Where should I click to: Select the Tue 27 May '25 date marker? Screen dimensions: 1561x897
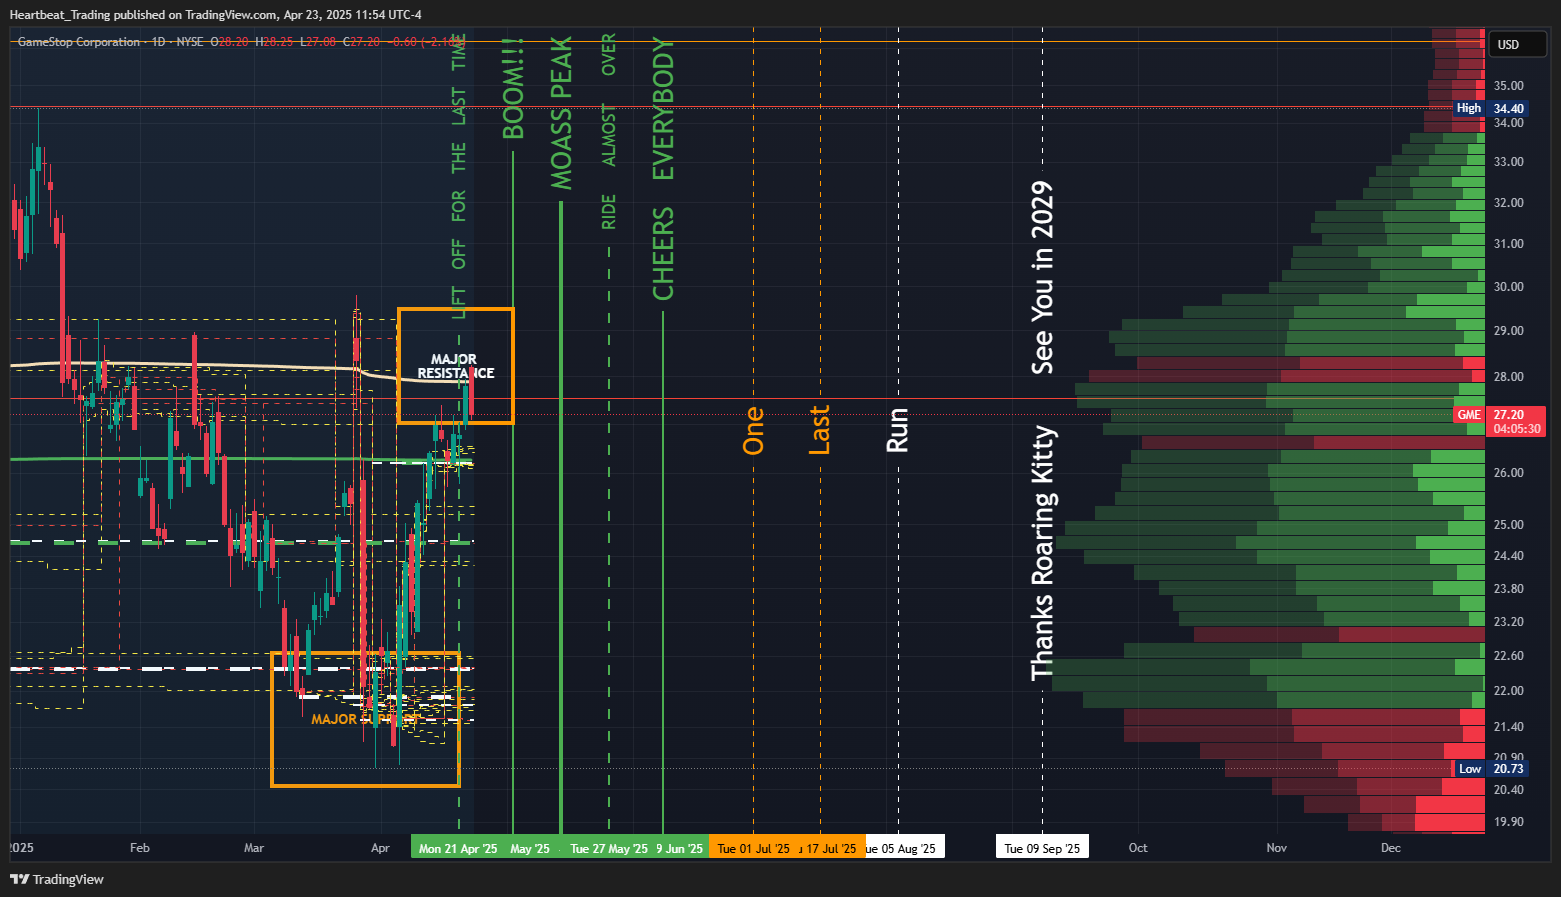click(609, 848)
